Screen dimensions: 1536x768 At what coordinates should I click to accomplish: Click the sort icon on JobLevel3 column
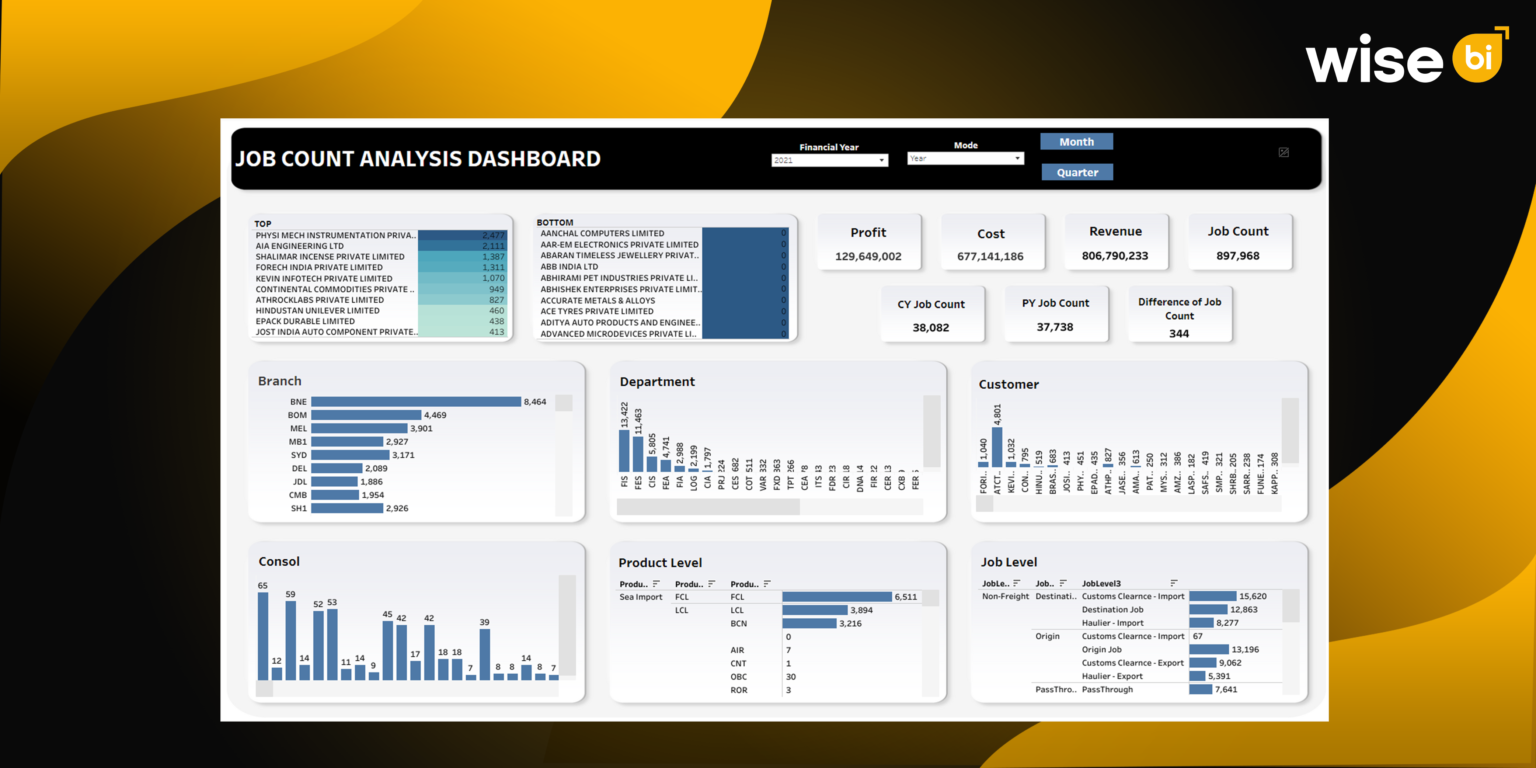[1173, 582]
